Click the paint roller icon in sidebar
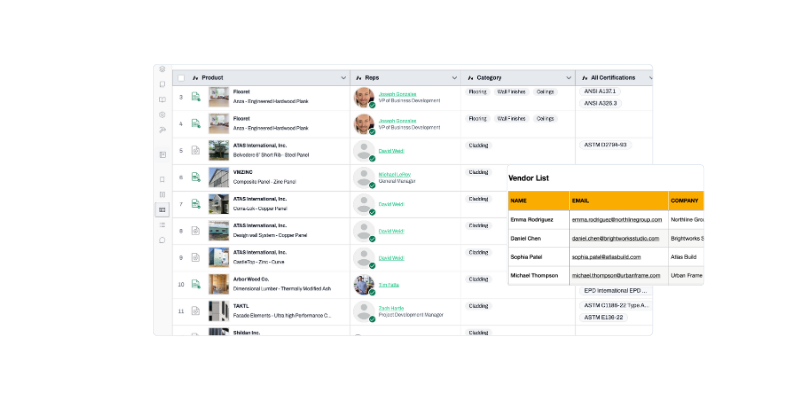Viewport: 800px width, 400px height. 162,130
